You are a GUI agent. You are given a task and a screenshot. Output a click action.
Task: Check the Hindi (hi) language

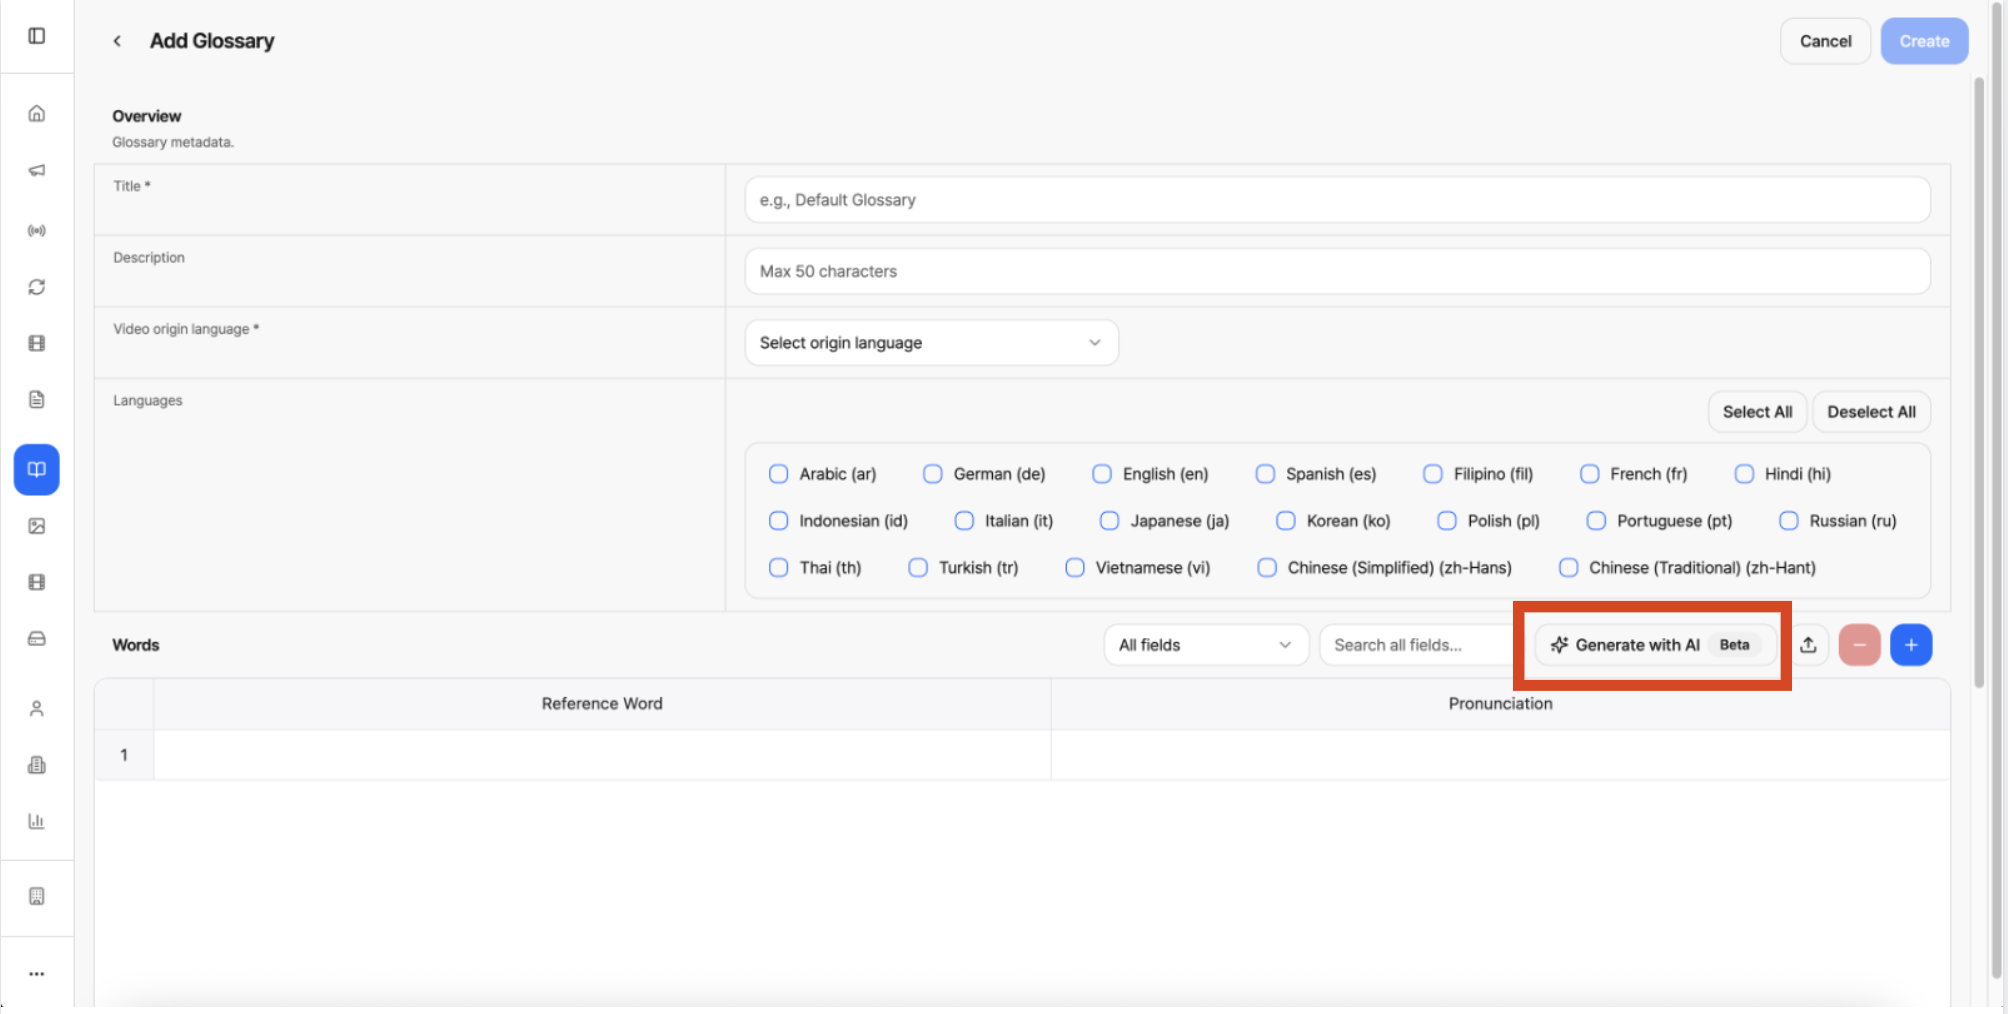click(1744, 474)
